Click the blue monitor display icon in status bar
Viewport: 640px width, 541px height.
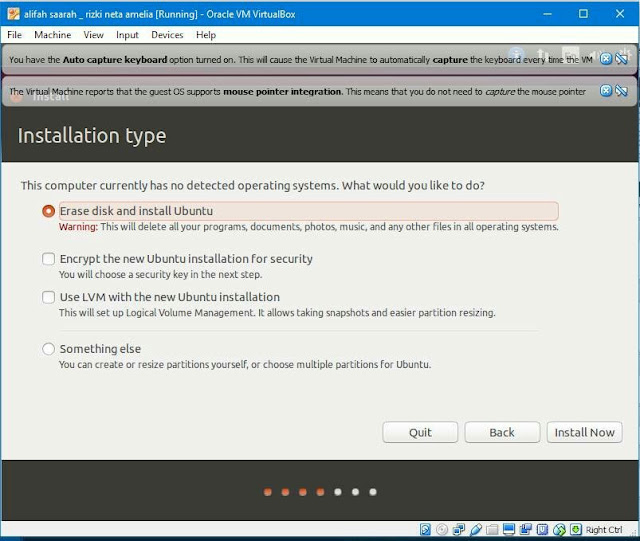tap(509, 530)
